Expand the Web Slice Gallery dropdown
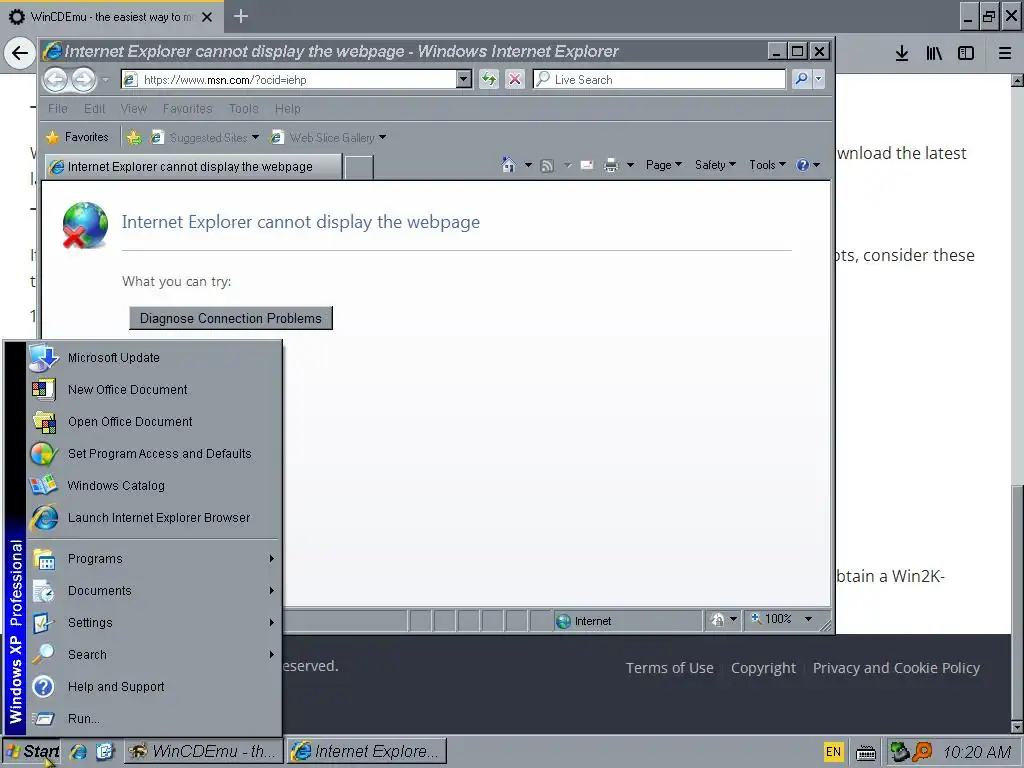This screenshot has width=1024, height=768. pyautogui.click(x=383, y=137)
